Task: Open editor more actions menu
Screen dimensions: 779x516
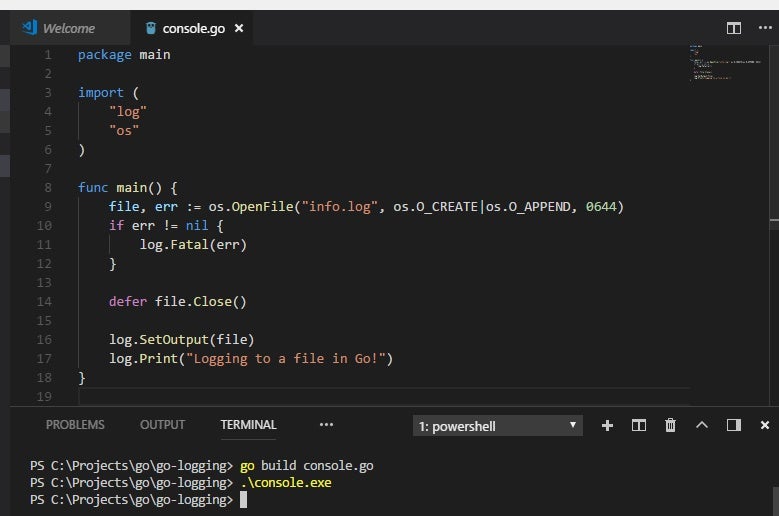Action: [765, 28]
